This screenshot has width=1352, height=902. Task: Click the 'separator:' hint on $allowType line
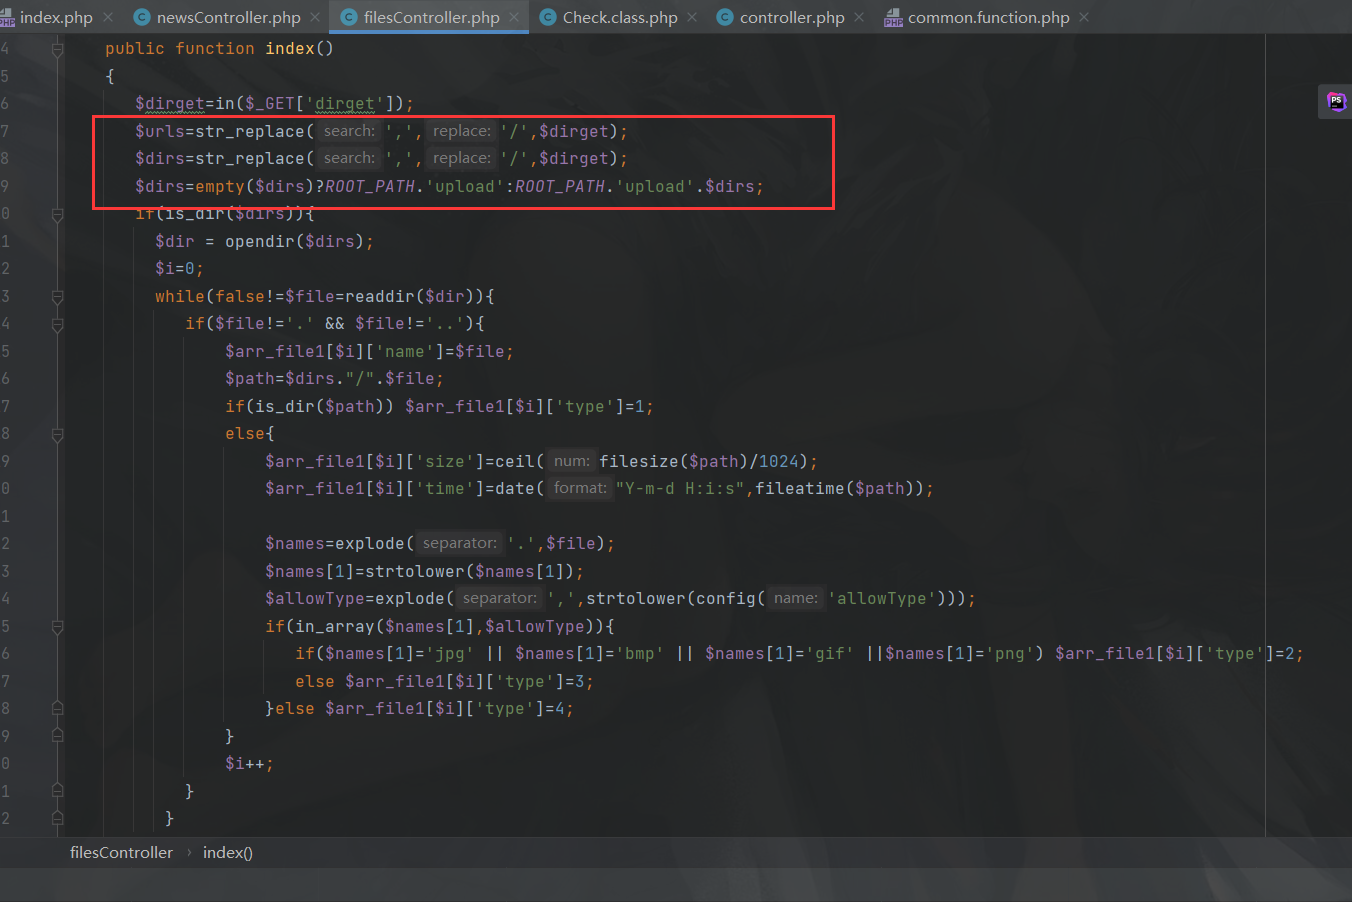click(499, 599)
